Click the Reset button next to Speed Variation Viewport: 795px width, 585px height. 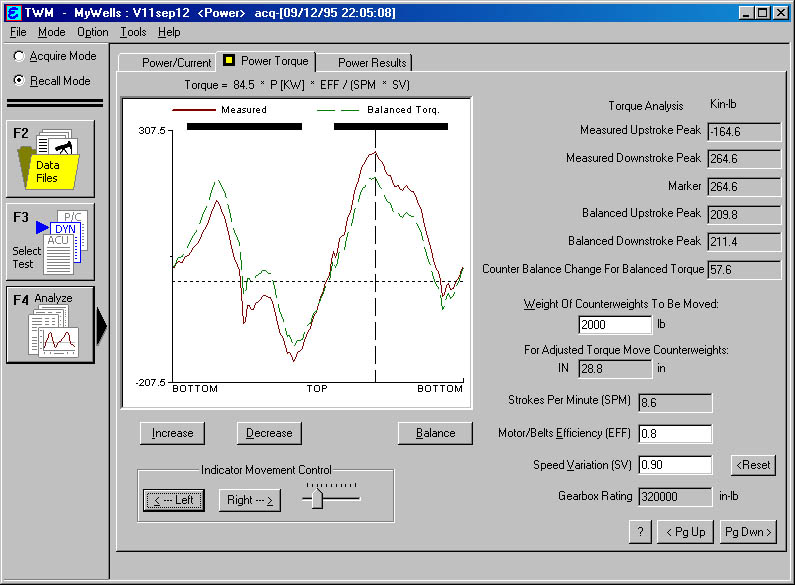coord(752,465)
